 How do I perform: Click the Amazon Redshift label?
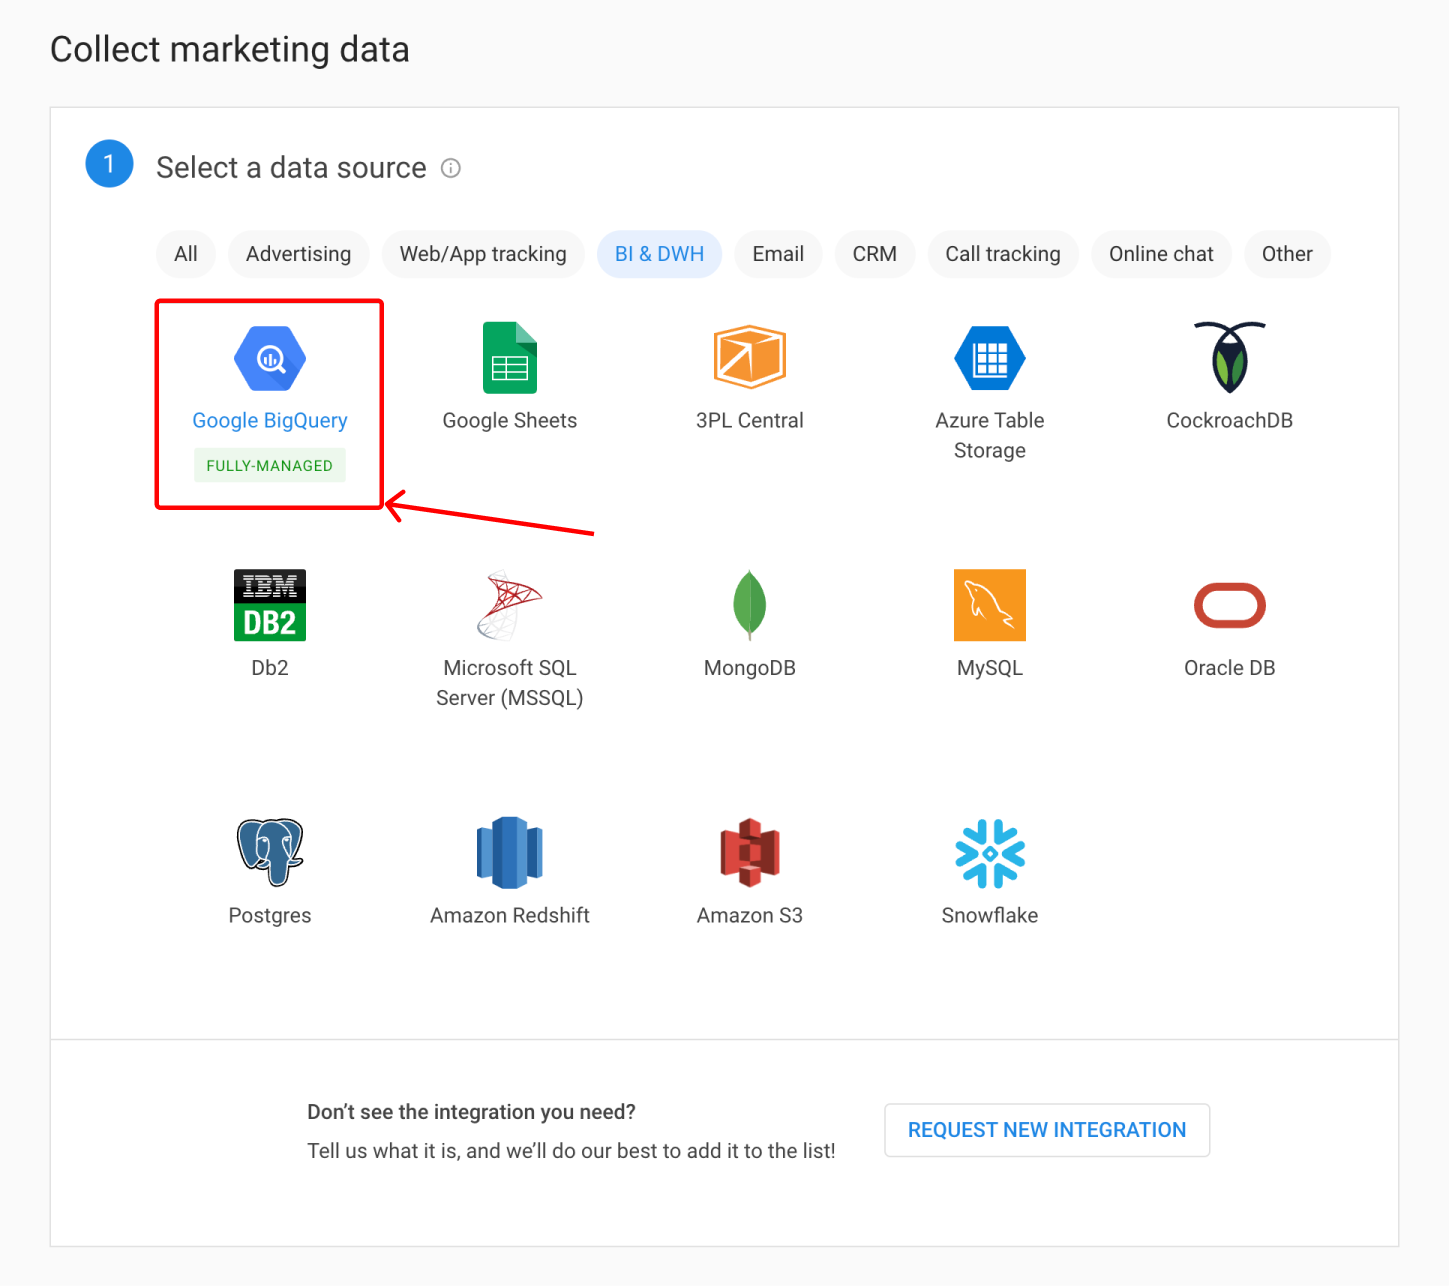510,916
